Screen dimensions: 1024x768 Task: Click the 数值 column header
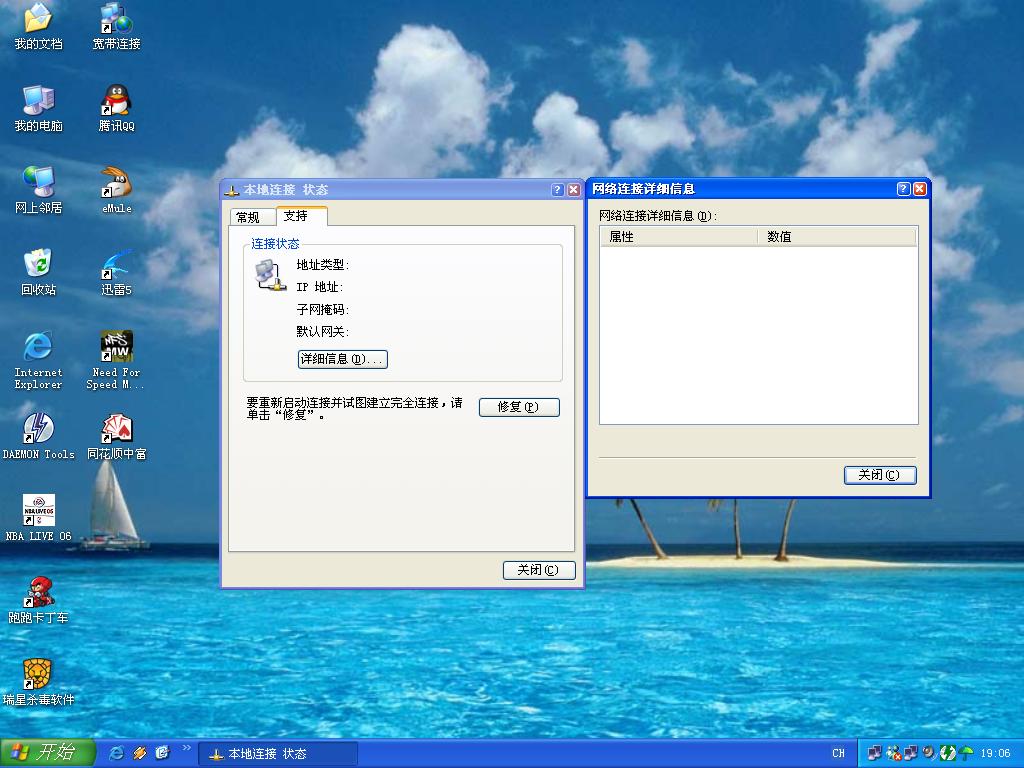(836, 237)
